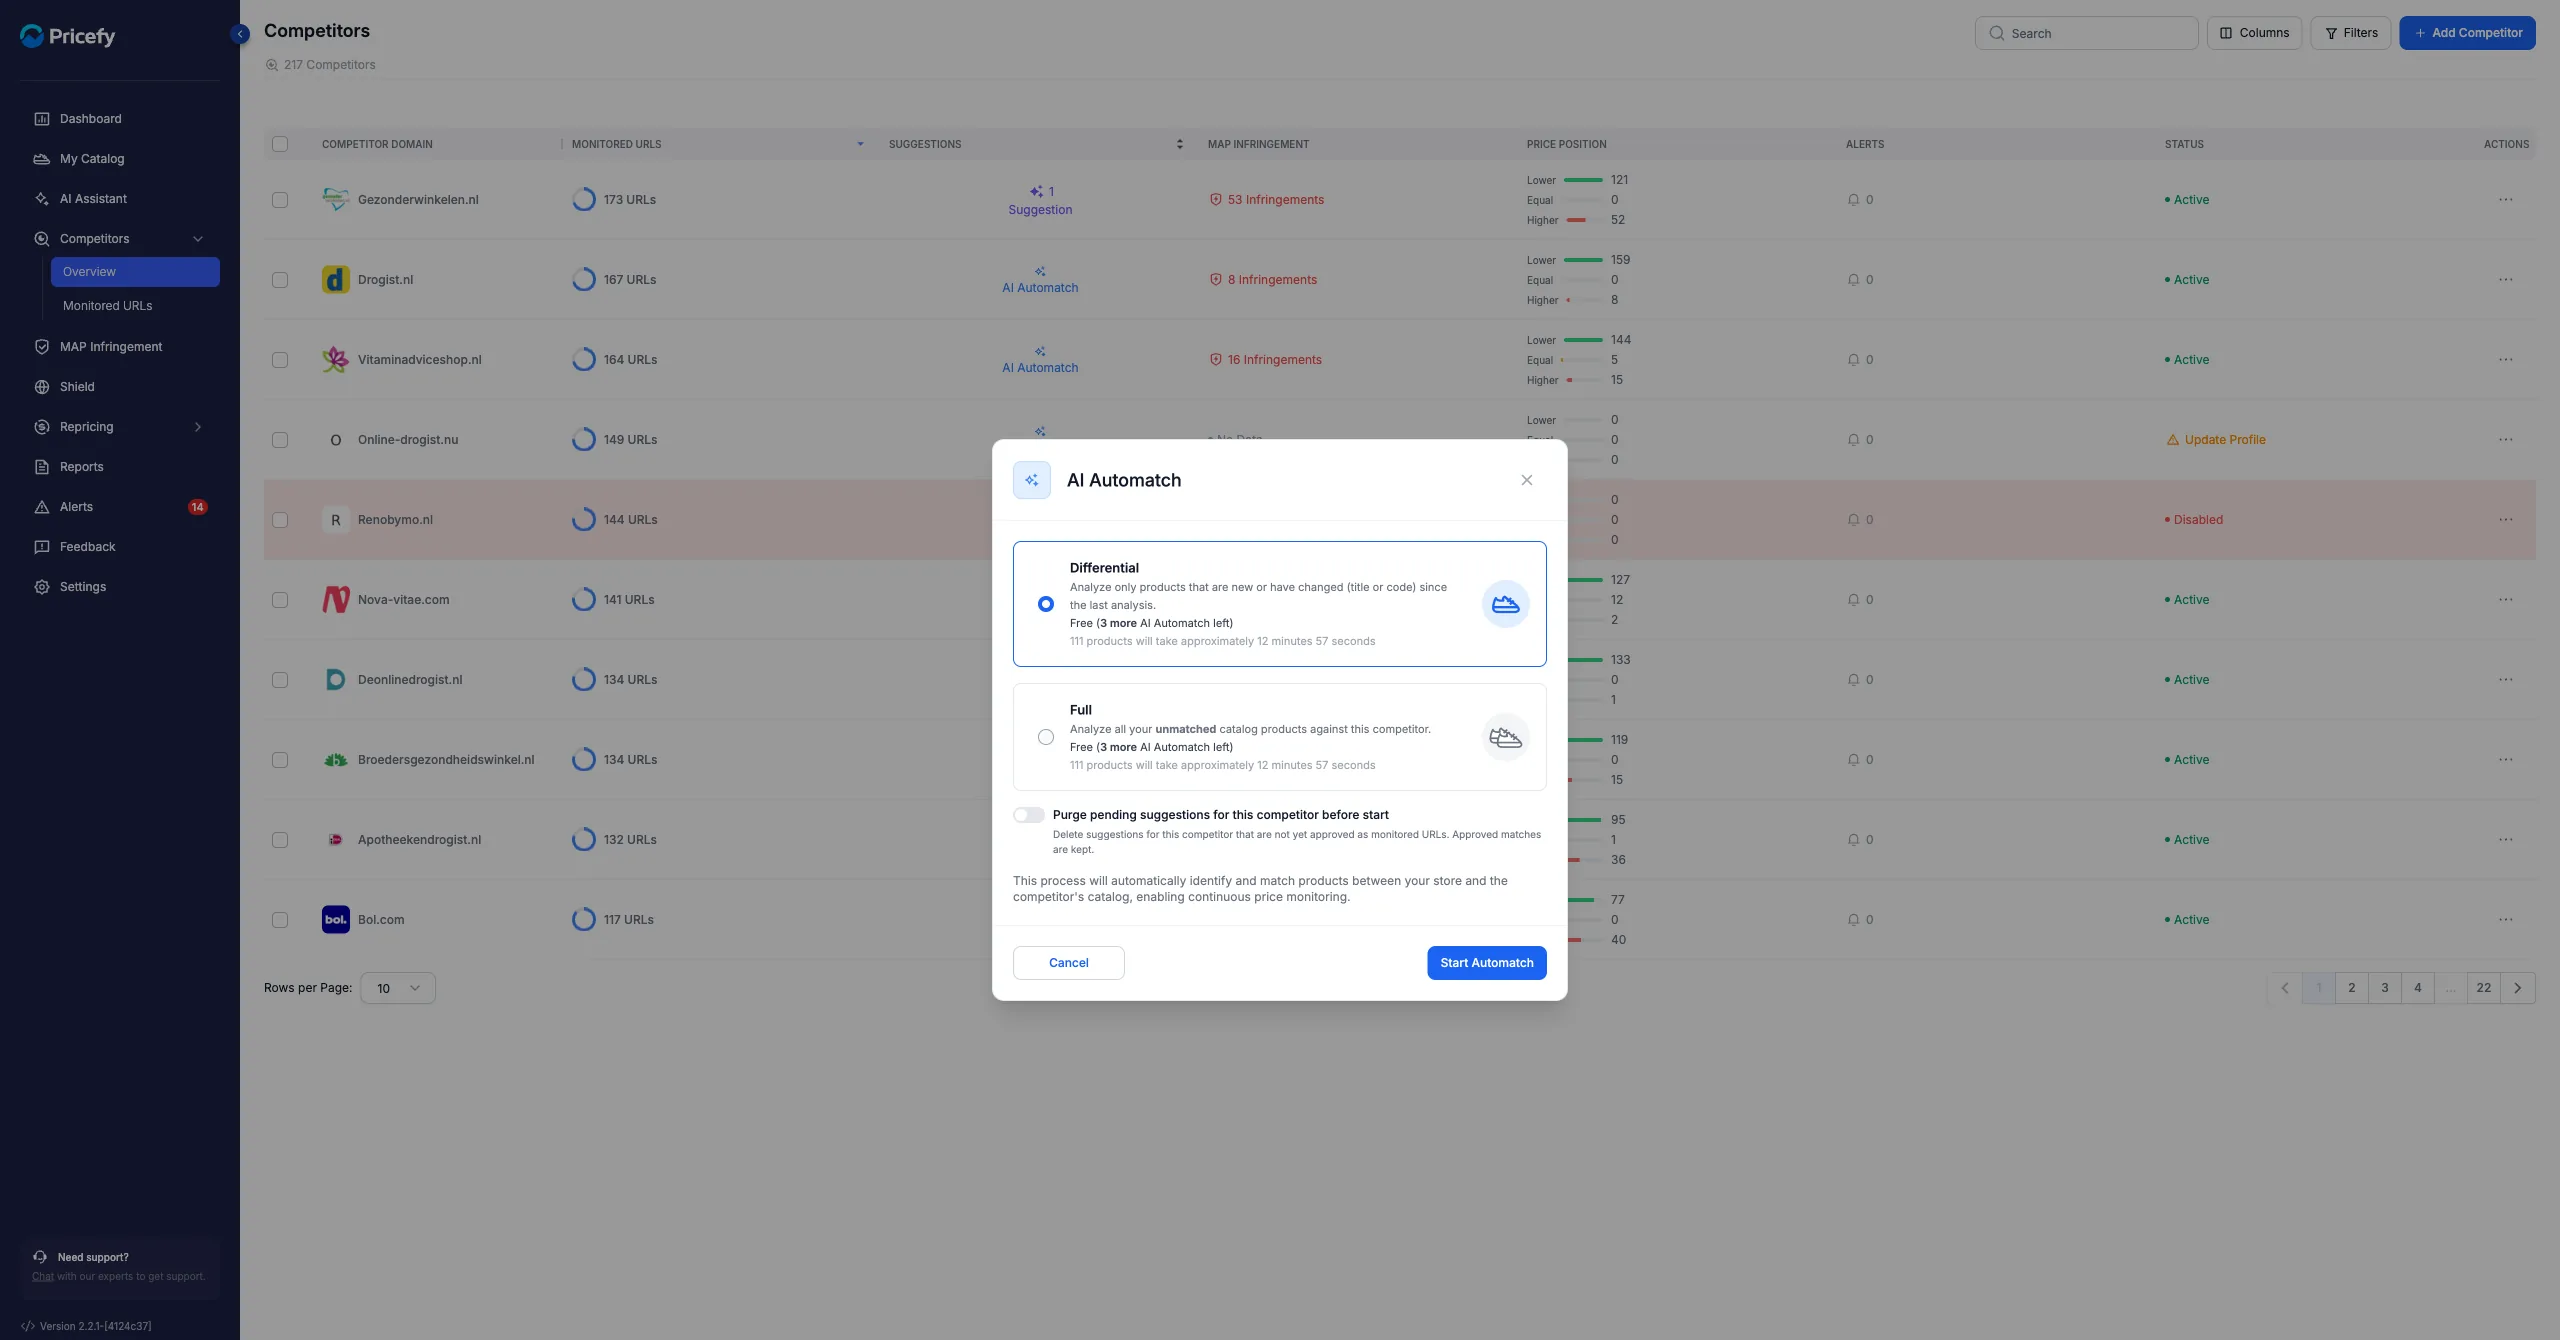Click the Lower price bar for Gezonderwinkelen.nl
The height and width of the screenshot is (1340, 2560).
point(1583,180)
